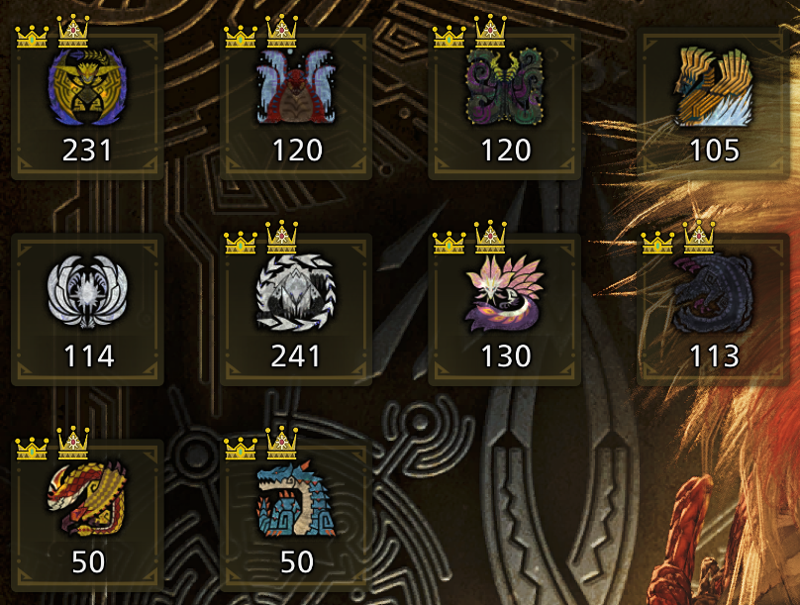
Task: Click the hunt count 241
Action: 296,356
